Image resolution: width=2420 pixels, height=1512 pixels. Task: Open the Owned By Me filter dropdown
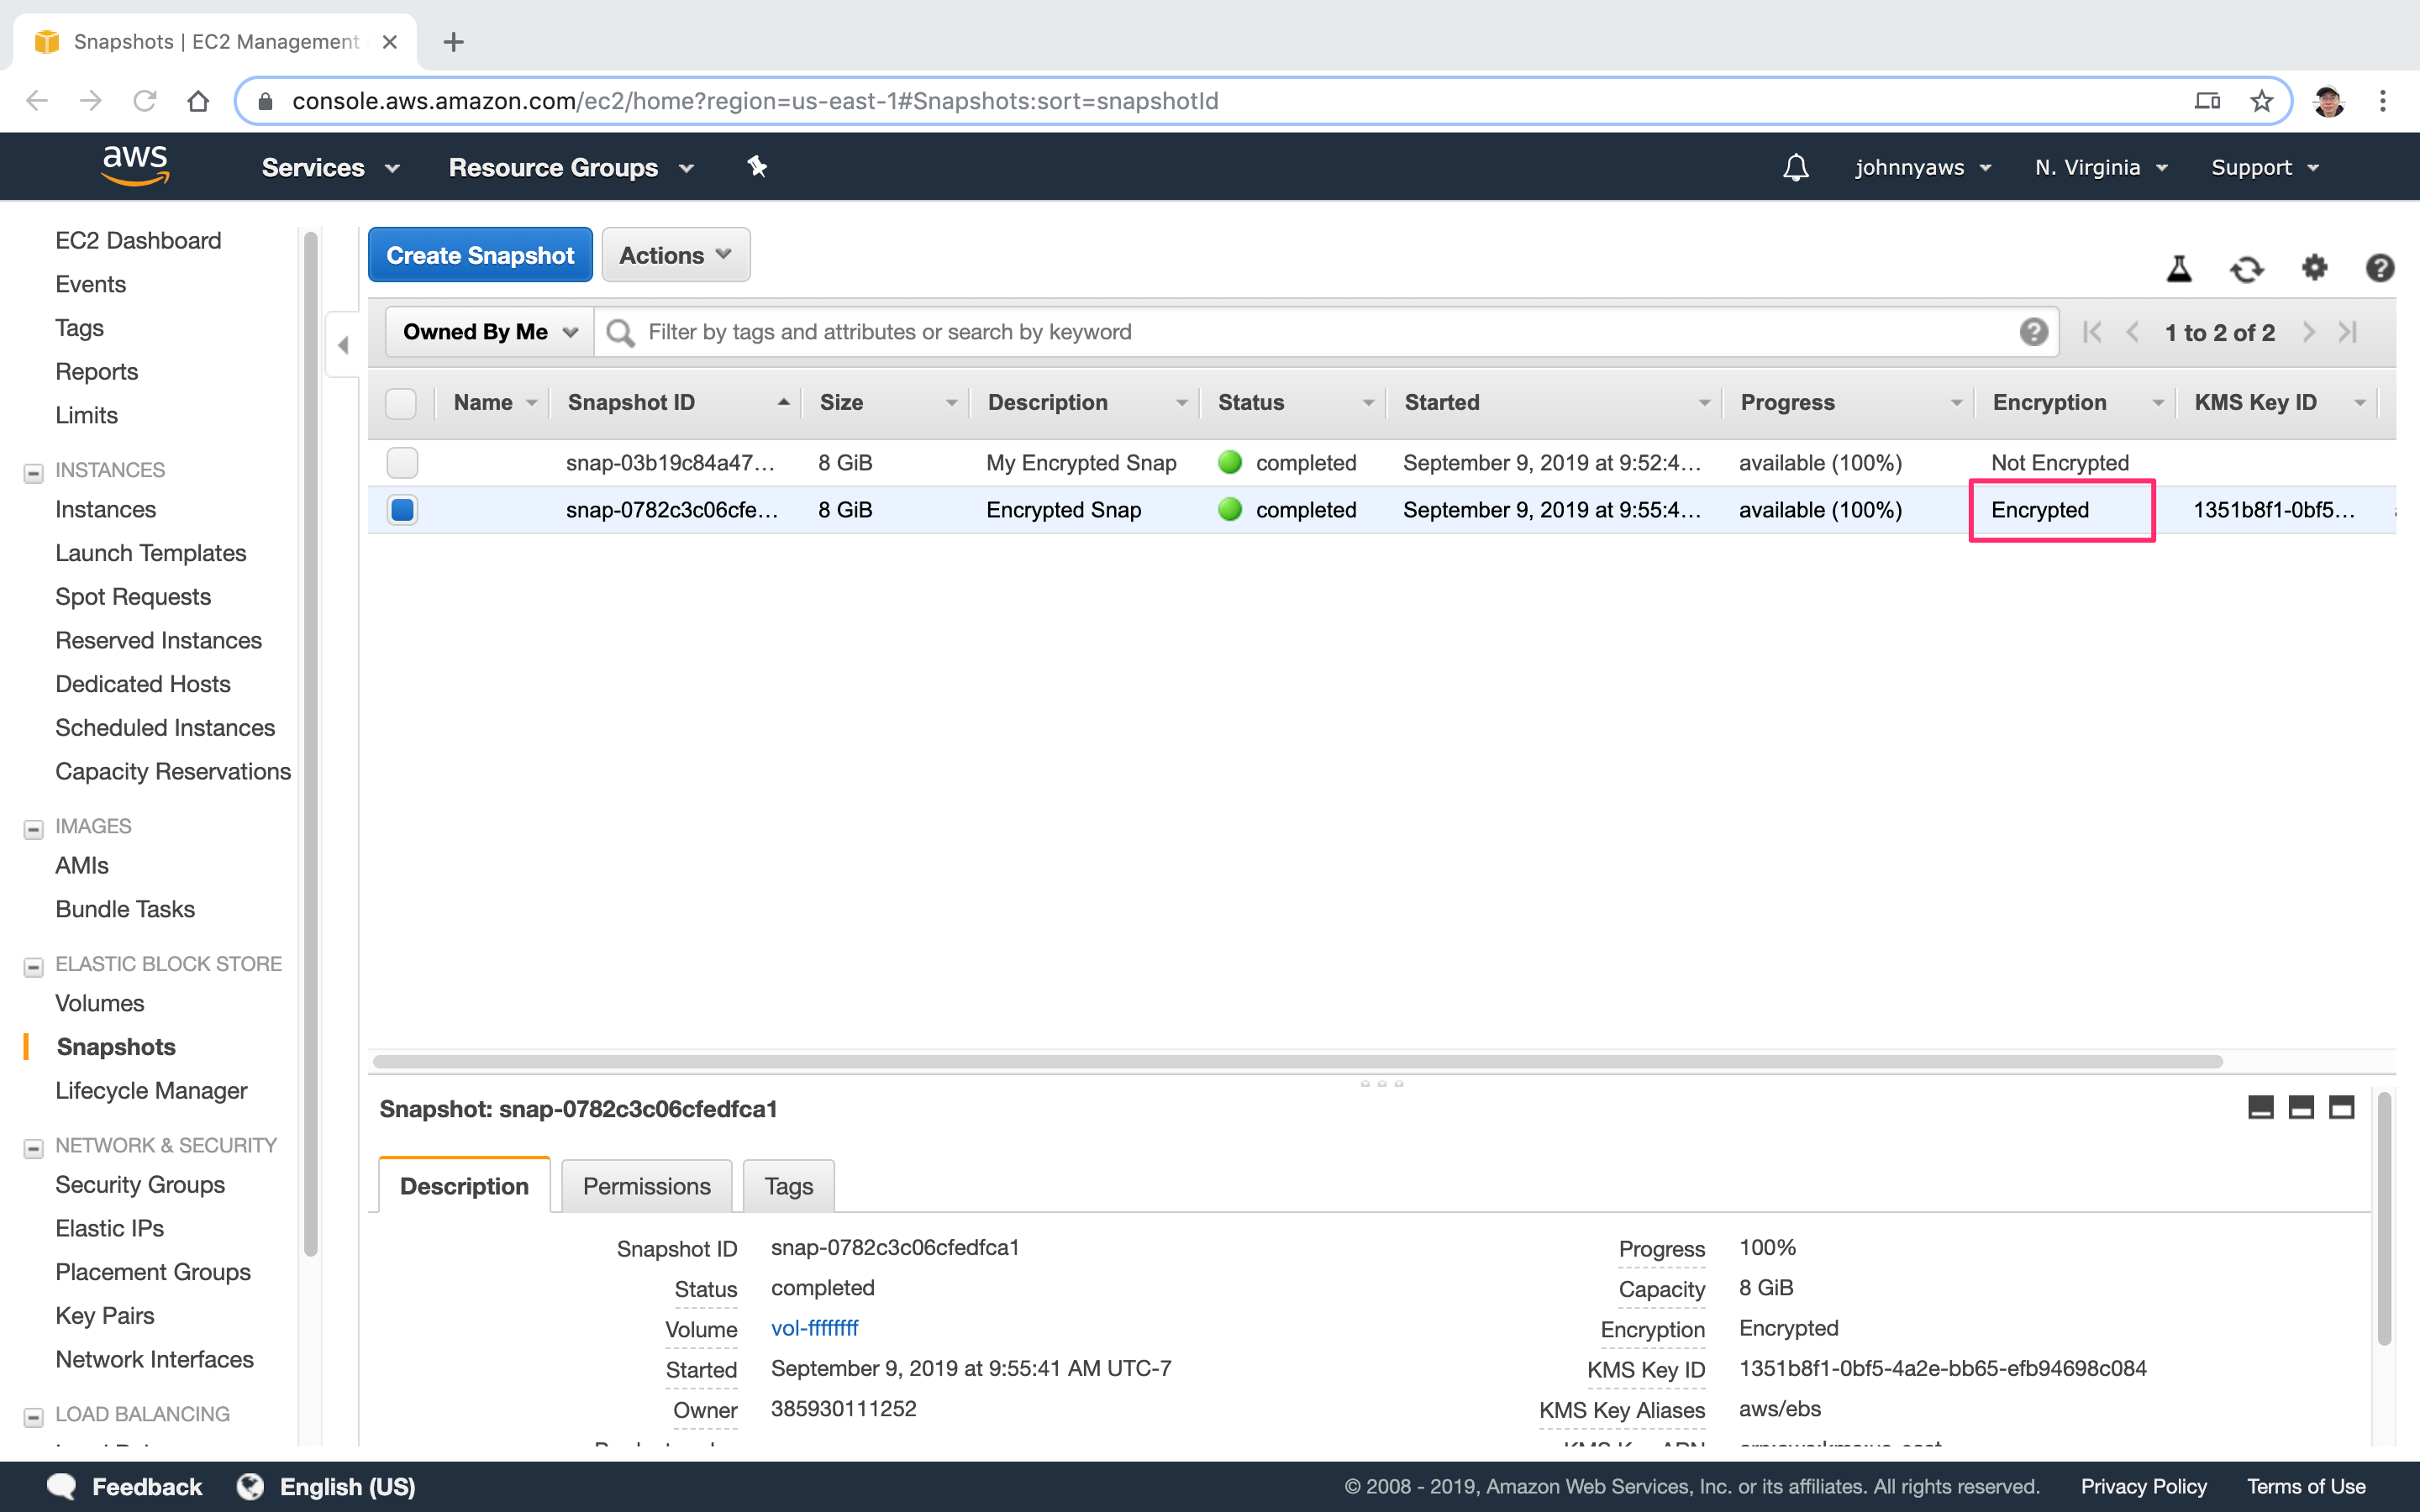(490, 332)
